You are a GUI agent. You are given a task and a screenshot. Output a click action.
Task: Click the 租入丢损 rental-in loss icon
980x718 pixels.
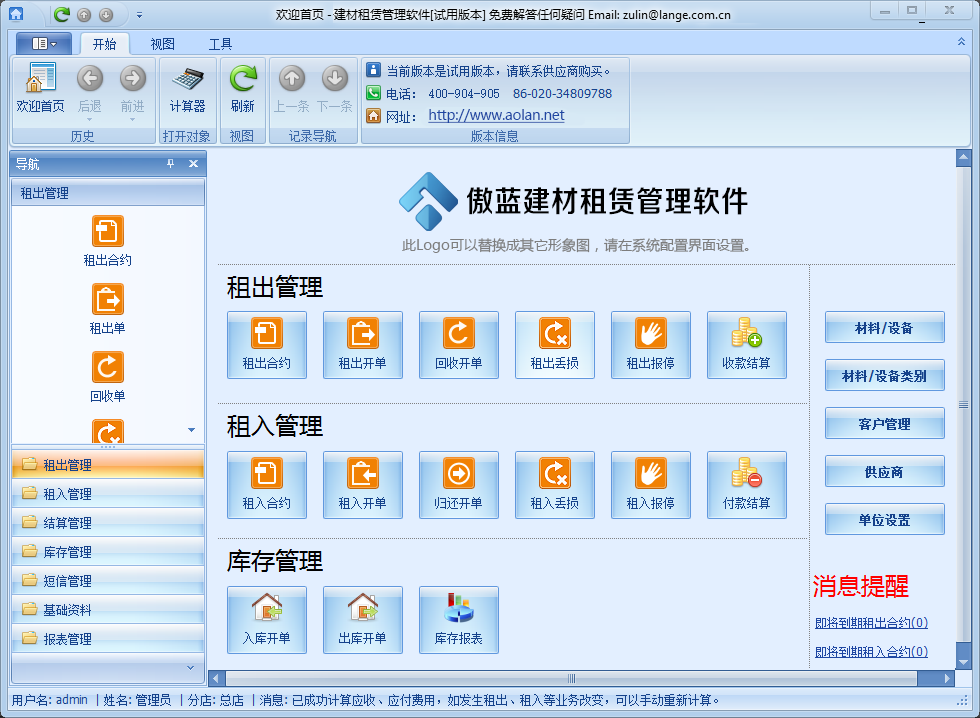[x=555, y=485]
